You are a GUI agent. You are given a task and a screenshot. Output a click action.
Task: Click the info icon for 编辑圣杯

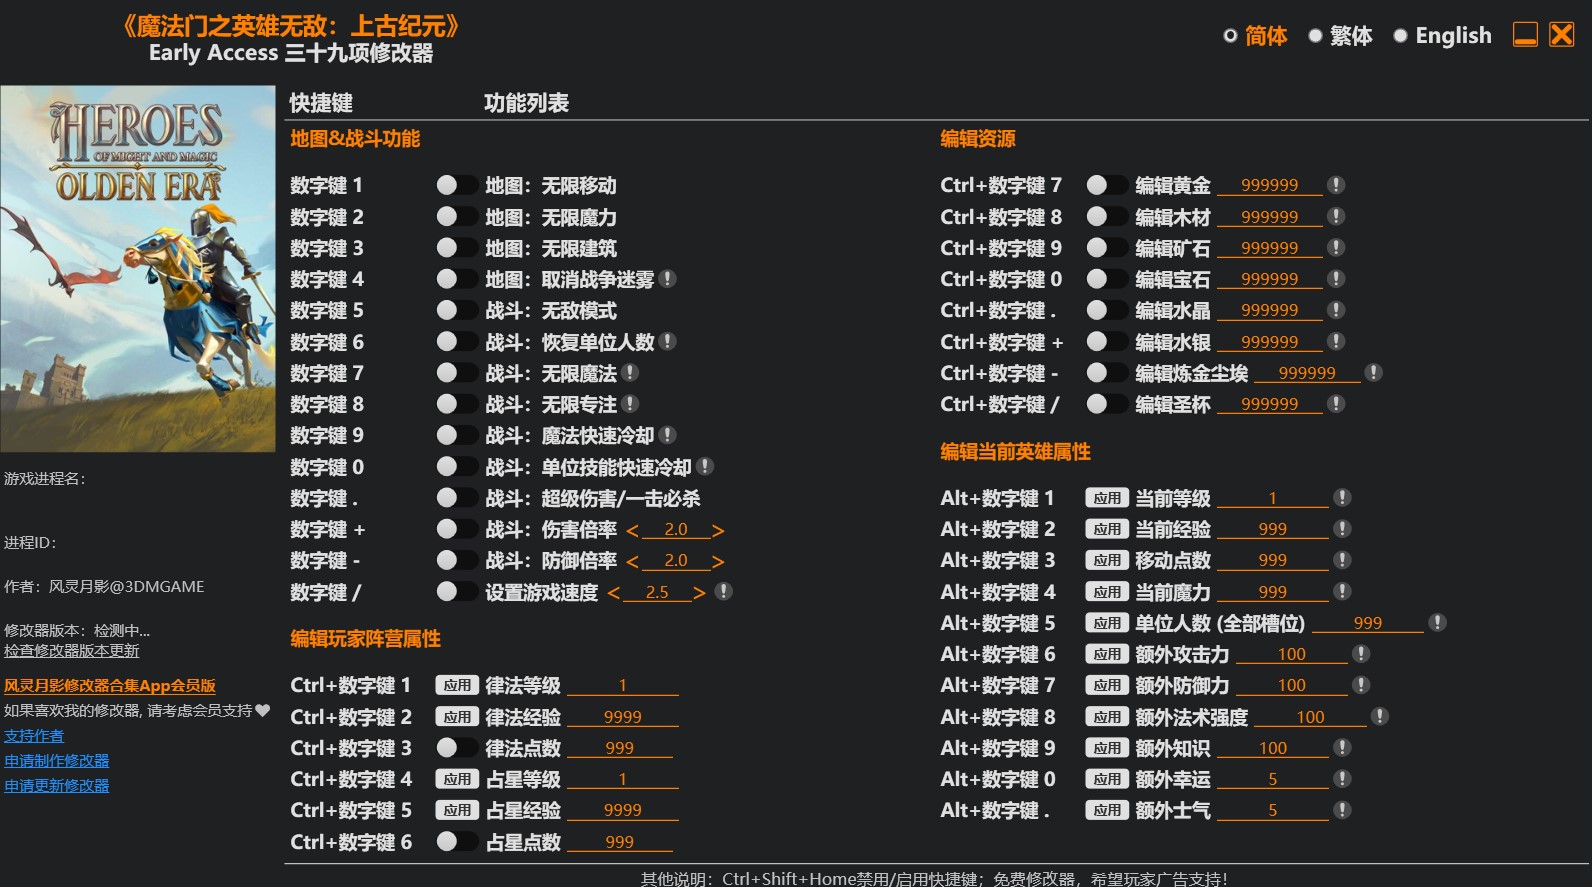point(1336,404)
